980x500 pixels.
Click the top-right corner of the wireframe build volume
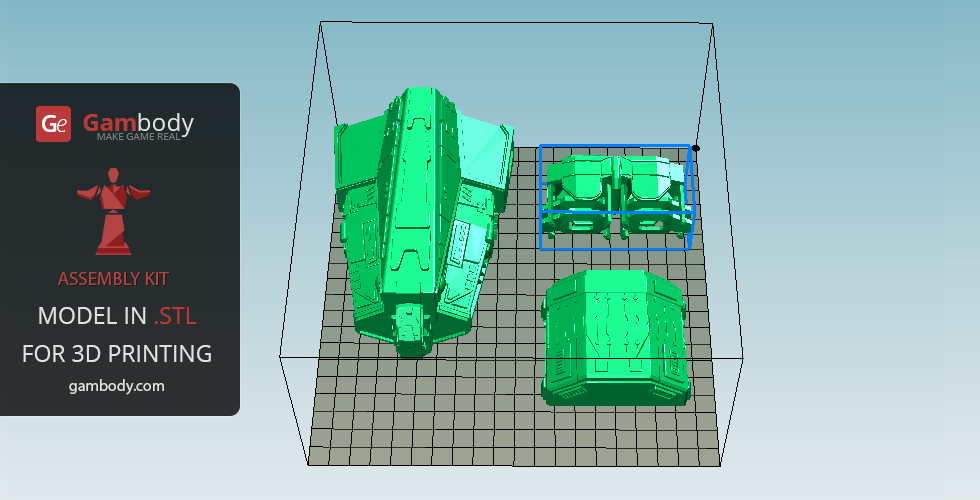point(711,24)
